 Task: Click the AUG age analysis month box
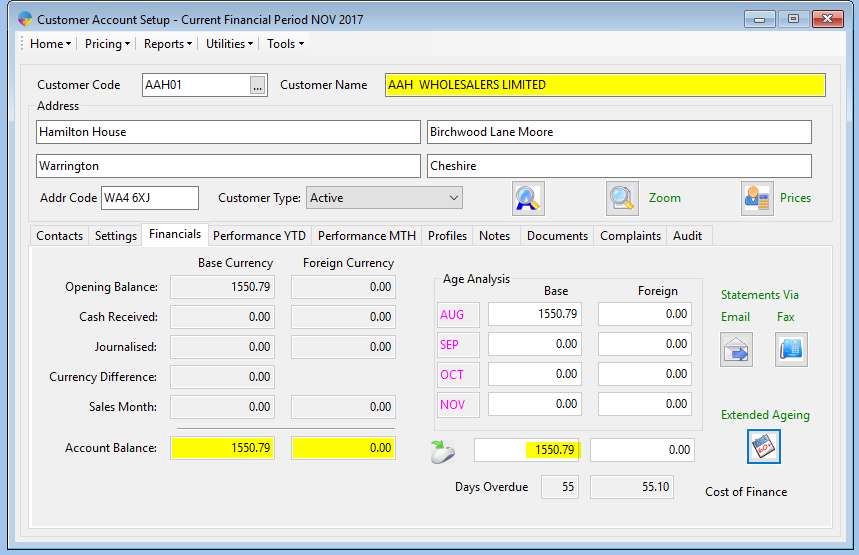pyautogui.click(x=458, y=314)
